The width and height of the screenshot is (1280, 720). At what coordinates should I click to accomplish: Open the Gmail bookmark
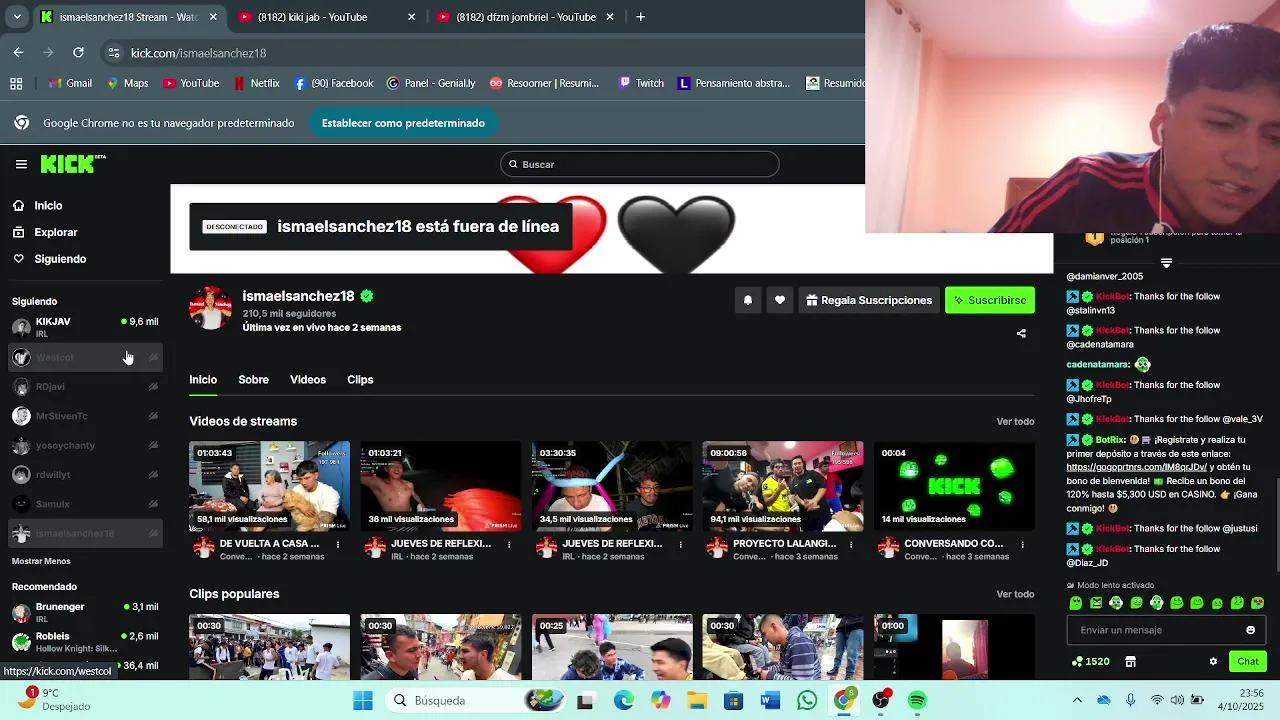pyautogui.click(x=69, y=83)
